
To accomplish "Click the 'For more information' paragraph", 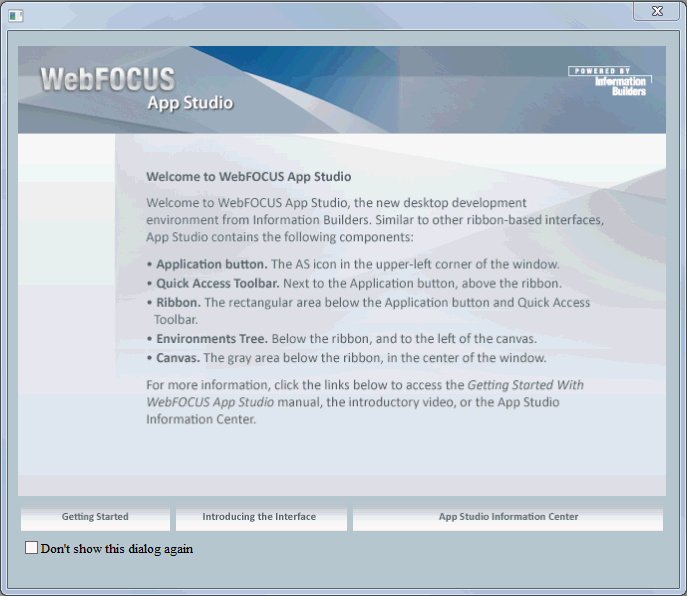I will [365, 402].
